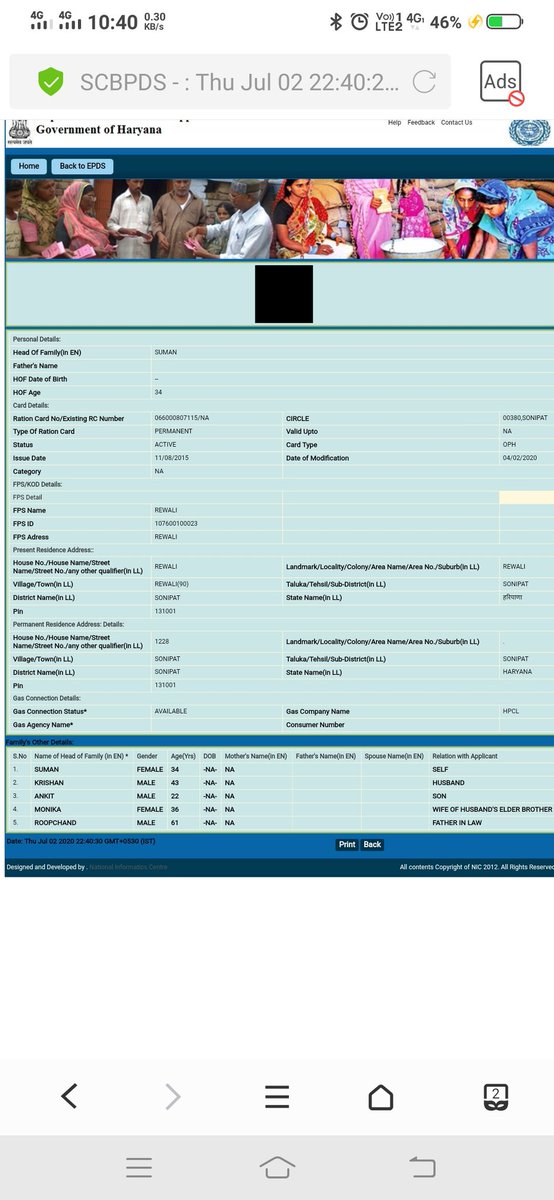Click the Gas Company Name value HPCL
The image size is (554, 1200).
tap(512, 711)
